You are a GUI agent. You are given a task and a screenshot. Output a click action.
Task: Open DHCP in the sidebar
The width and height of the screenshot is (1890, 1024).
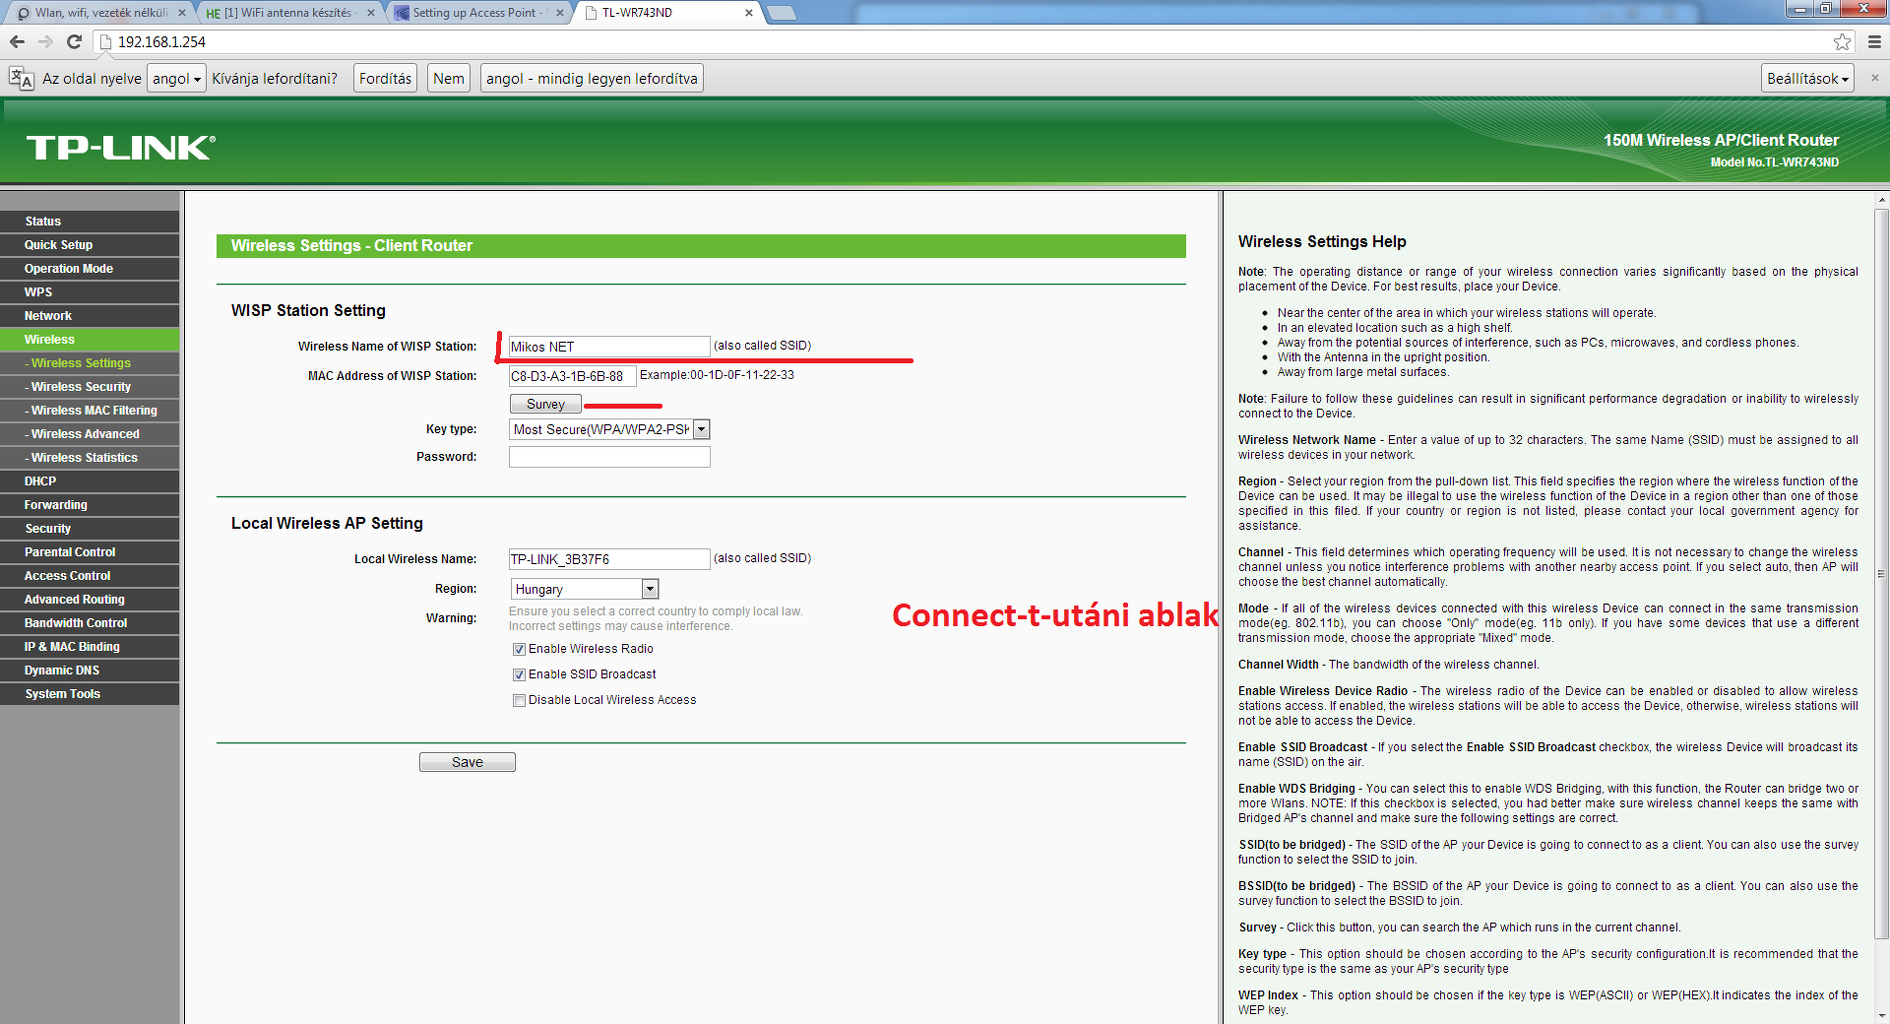pyautogui.click(x=90, y=481)
